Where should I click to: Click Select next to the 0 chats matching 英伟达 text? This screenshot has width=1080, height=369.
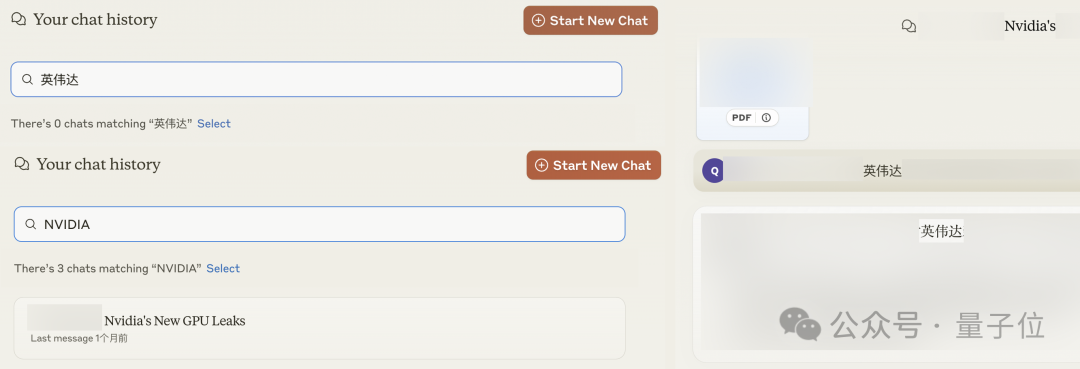click(x=214, y=124)
